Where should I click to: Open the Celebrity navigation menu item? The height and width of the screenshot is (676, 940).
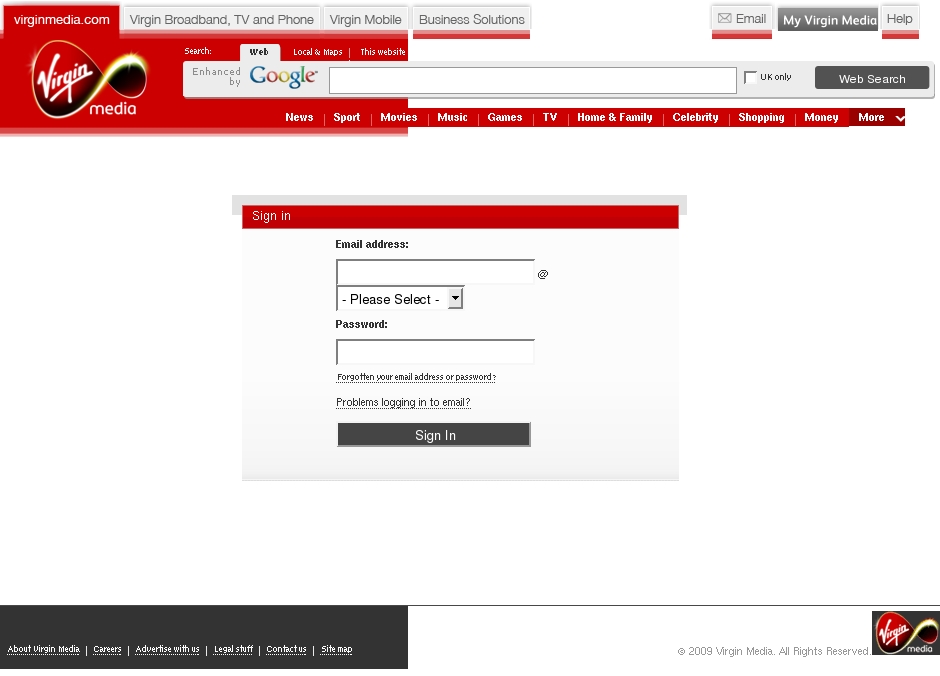[x=695, y=117]
